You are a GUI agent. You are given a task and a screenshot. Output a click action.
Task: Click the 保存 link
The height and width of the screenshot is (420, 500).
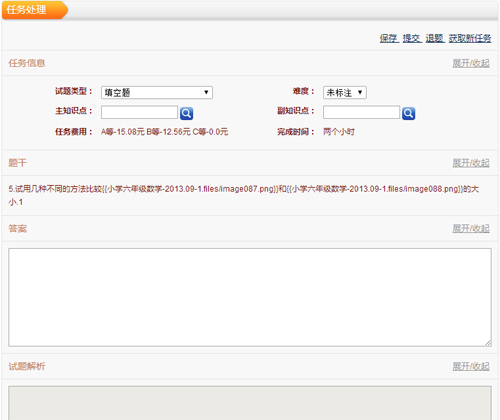[389, 38]
